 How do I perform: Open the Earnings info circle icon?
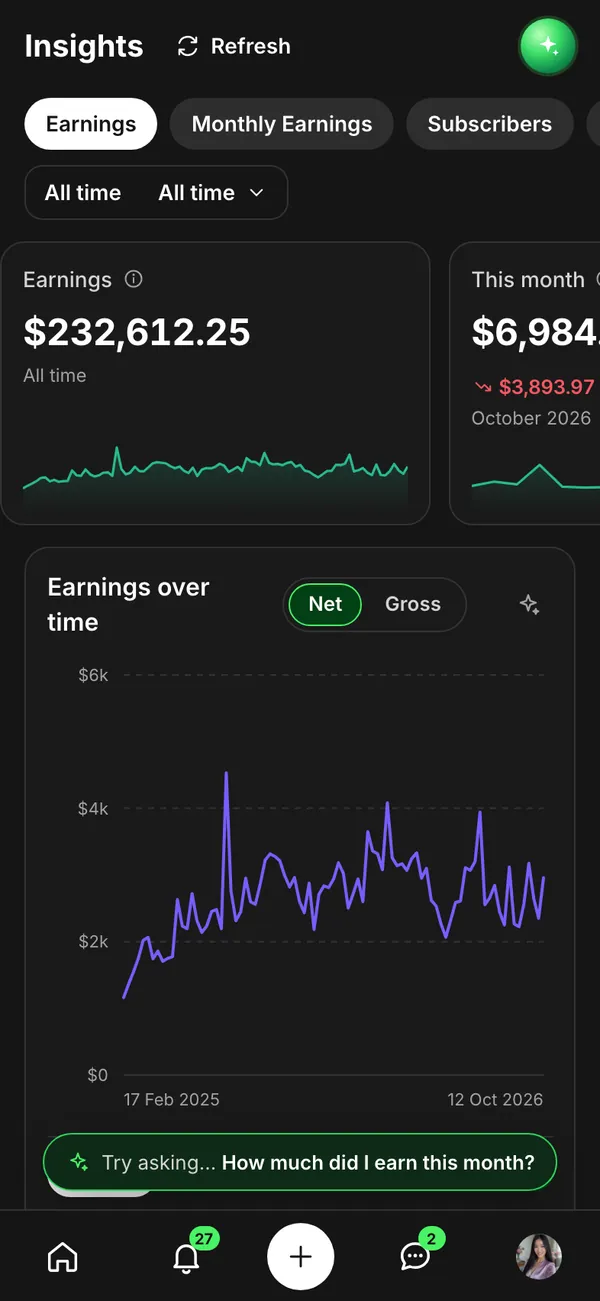click(x=133, y=279)
